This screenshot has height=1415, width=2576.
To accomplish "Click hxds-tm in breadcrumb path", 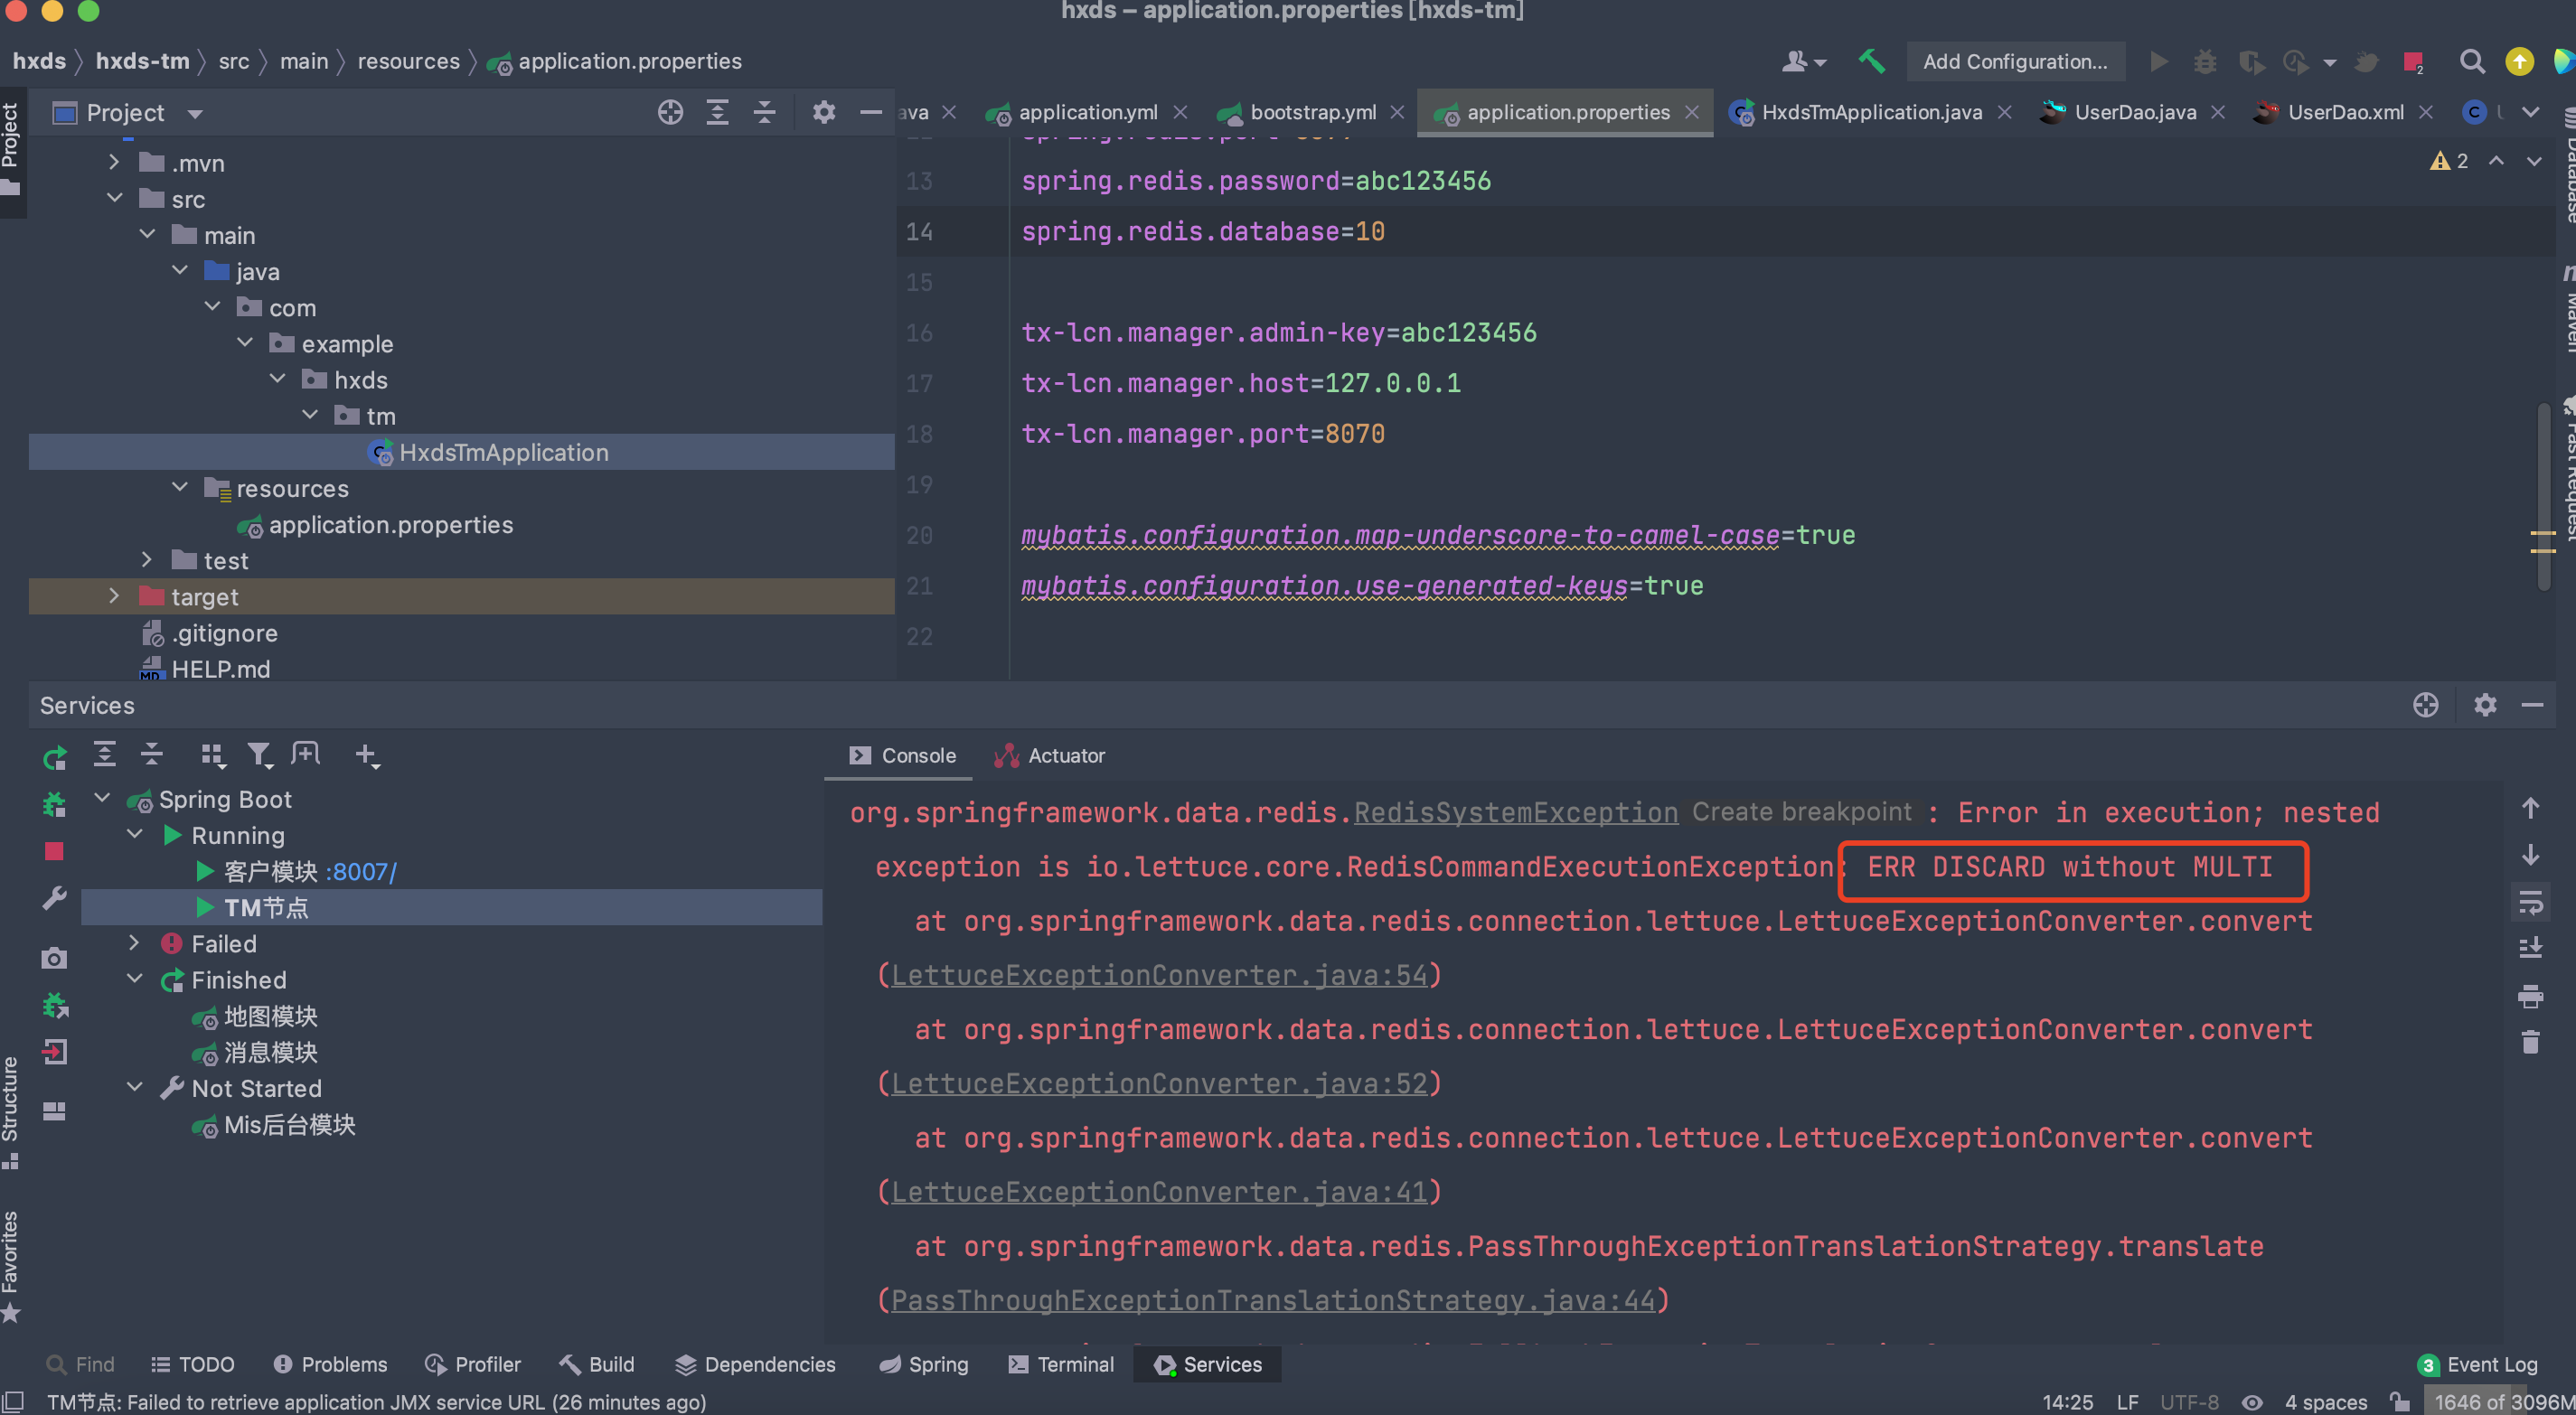I will click(142, 61).
